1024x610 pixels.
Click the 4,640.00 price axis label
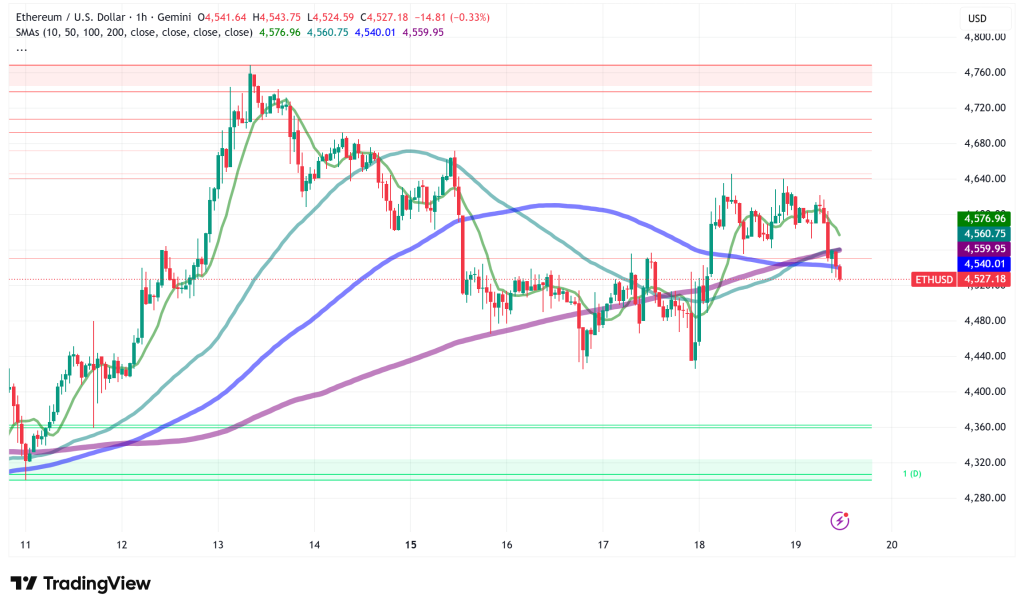click(984, 179)
